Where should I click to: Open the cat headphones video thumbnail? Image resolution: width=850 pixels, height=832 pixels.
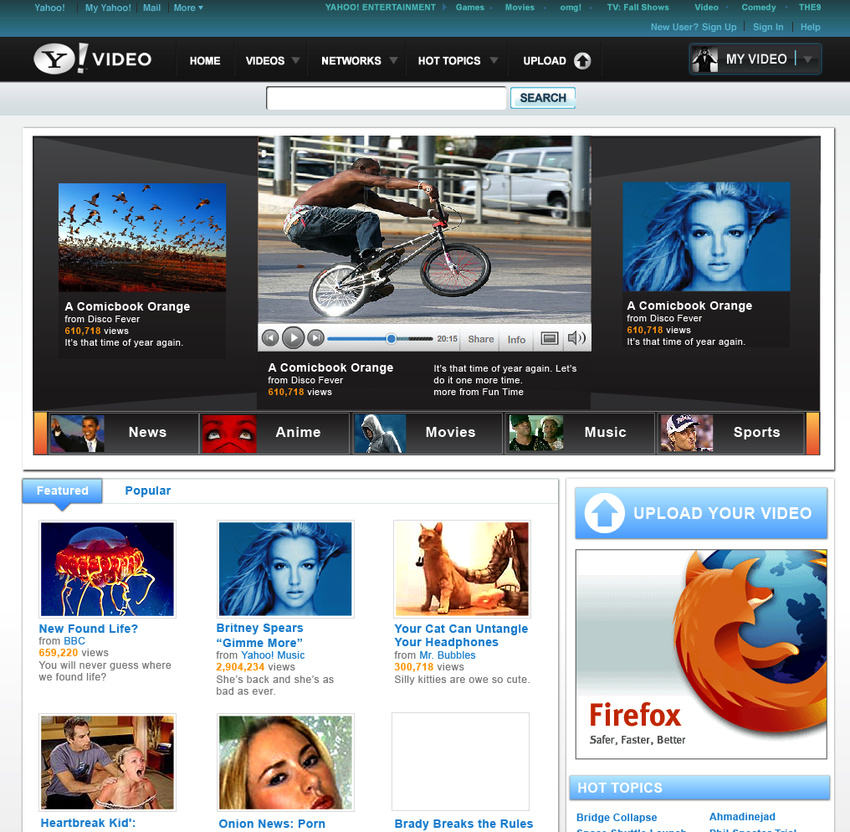[x=462, y=569]
